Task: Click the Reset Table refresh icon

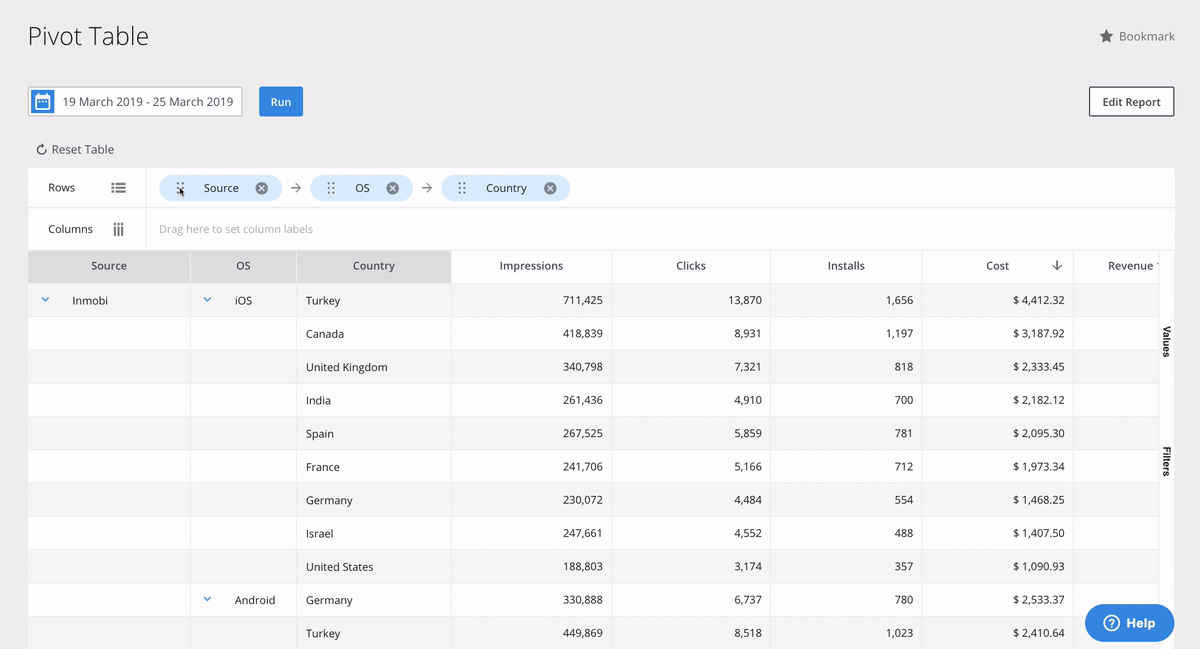Action: click(42, 150)
